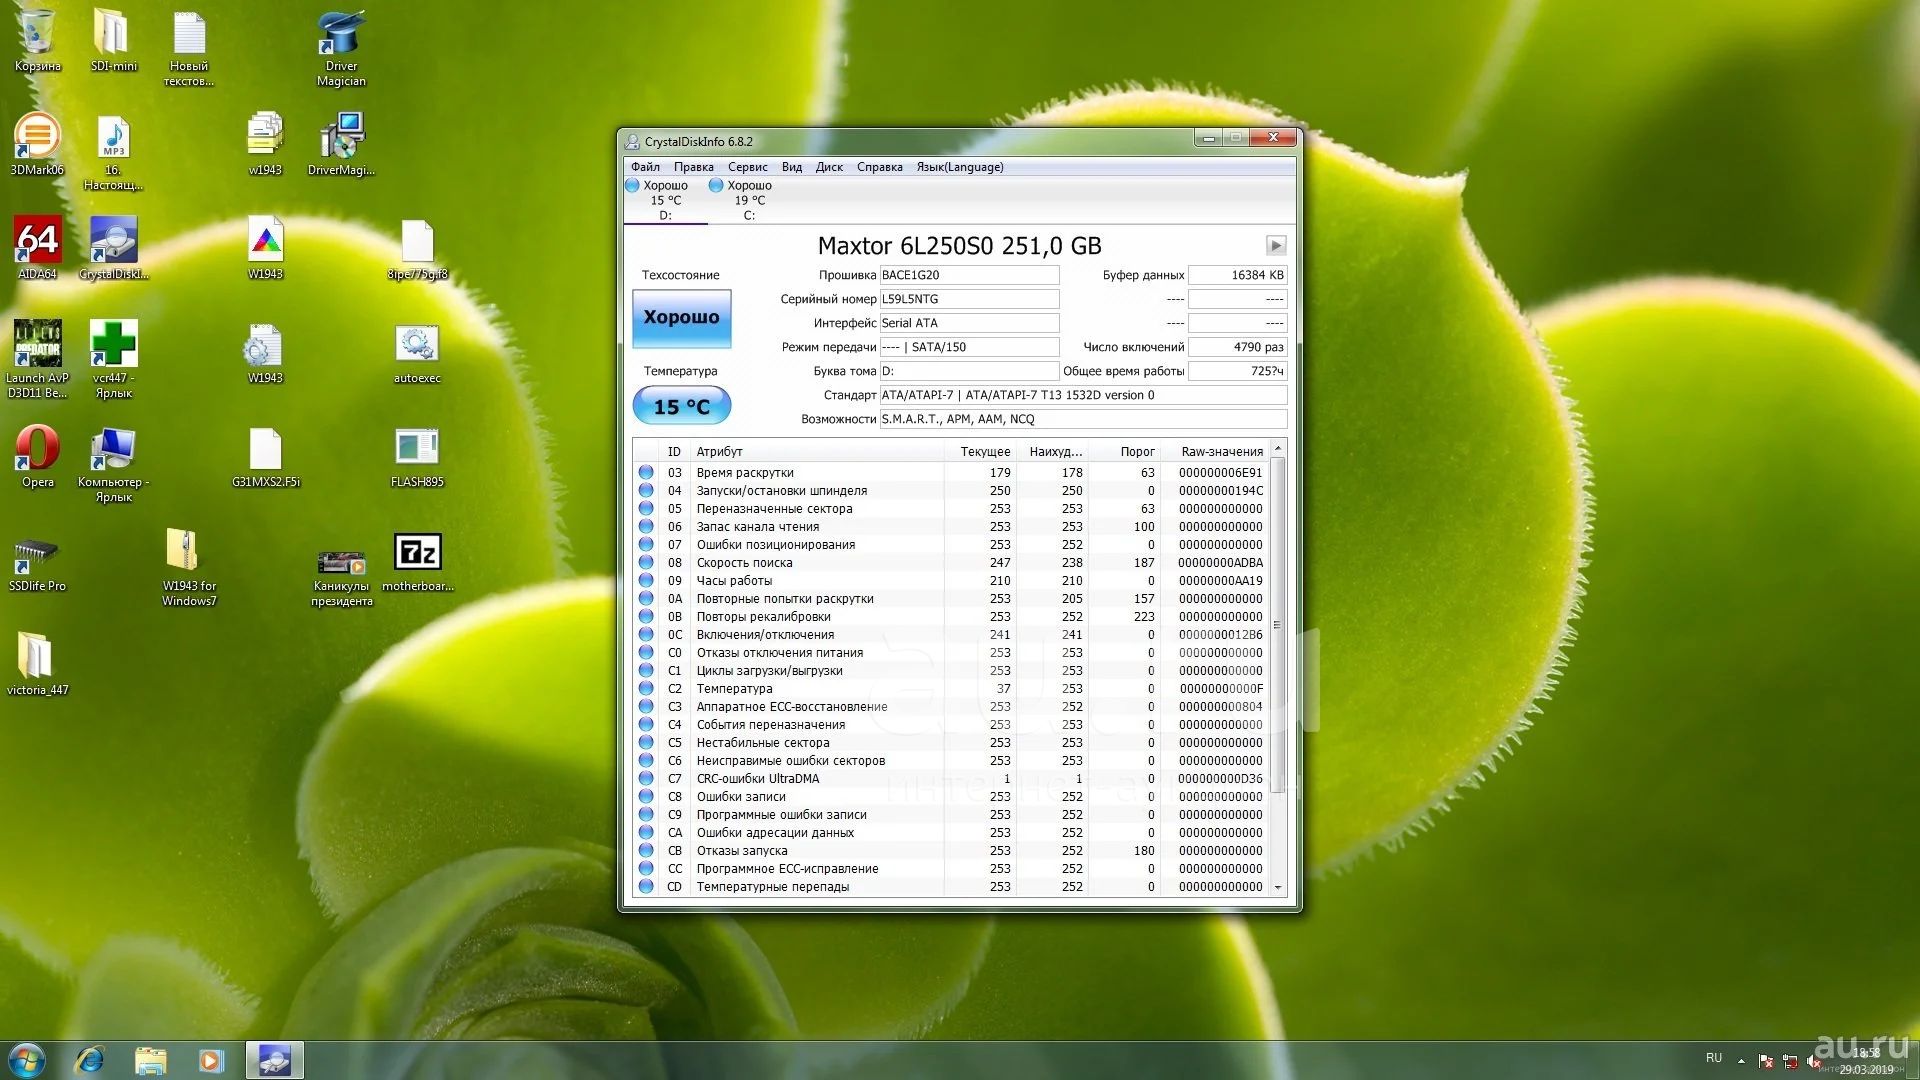Select the Нестабильные сектора row

coord(951,743)
